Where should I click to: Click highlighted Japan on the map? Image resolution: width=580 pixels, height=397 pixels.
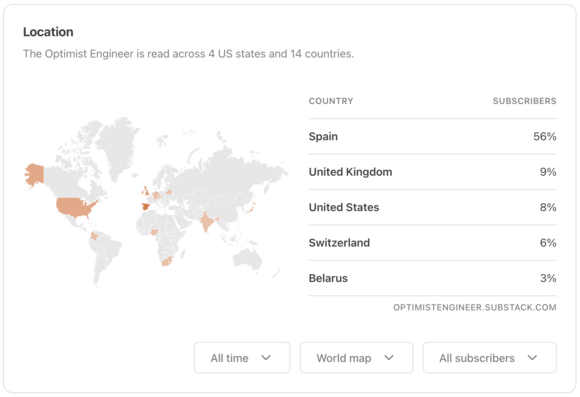tap(250, 209)
